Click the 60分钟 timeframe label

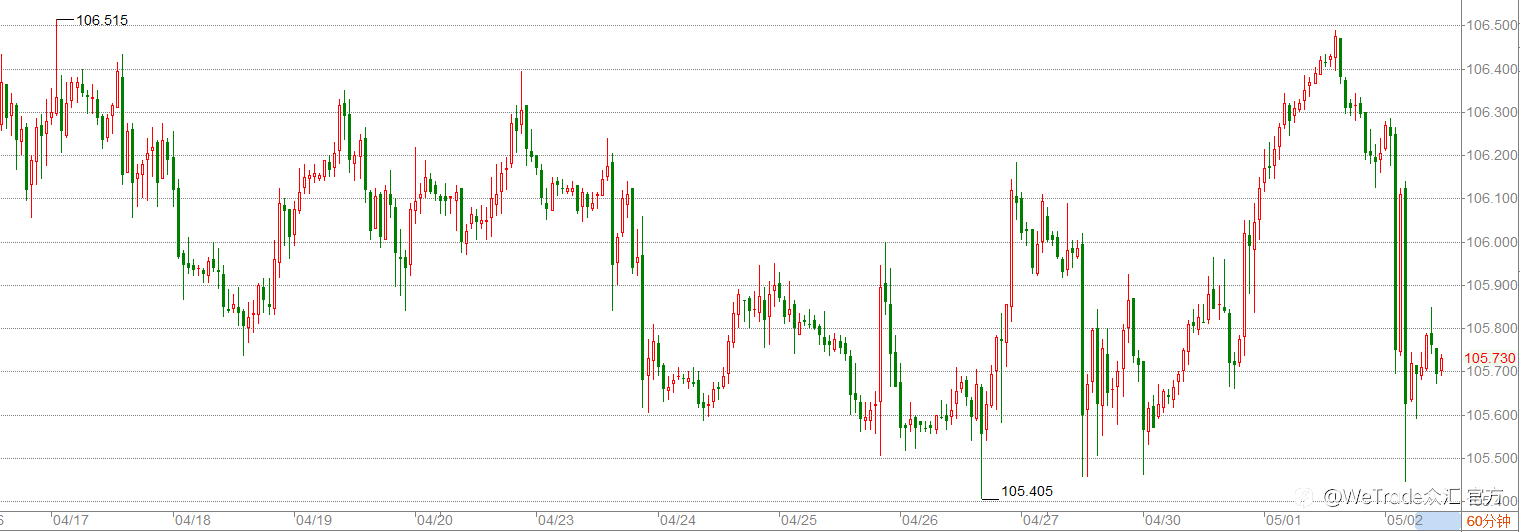(x=1489, y=521)
